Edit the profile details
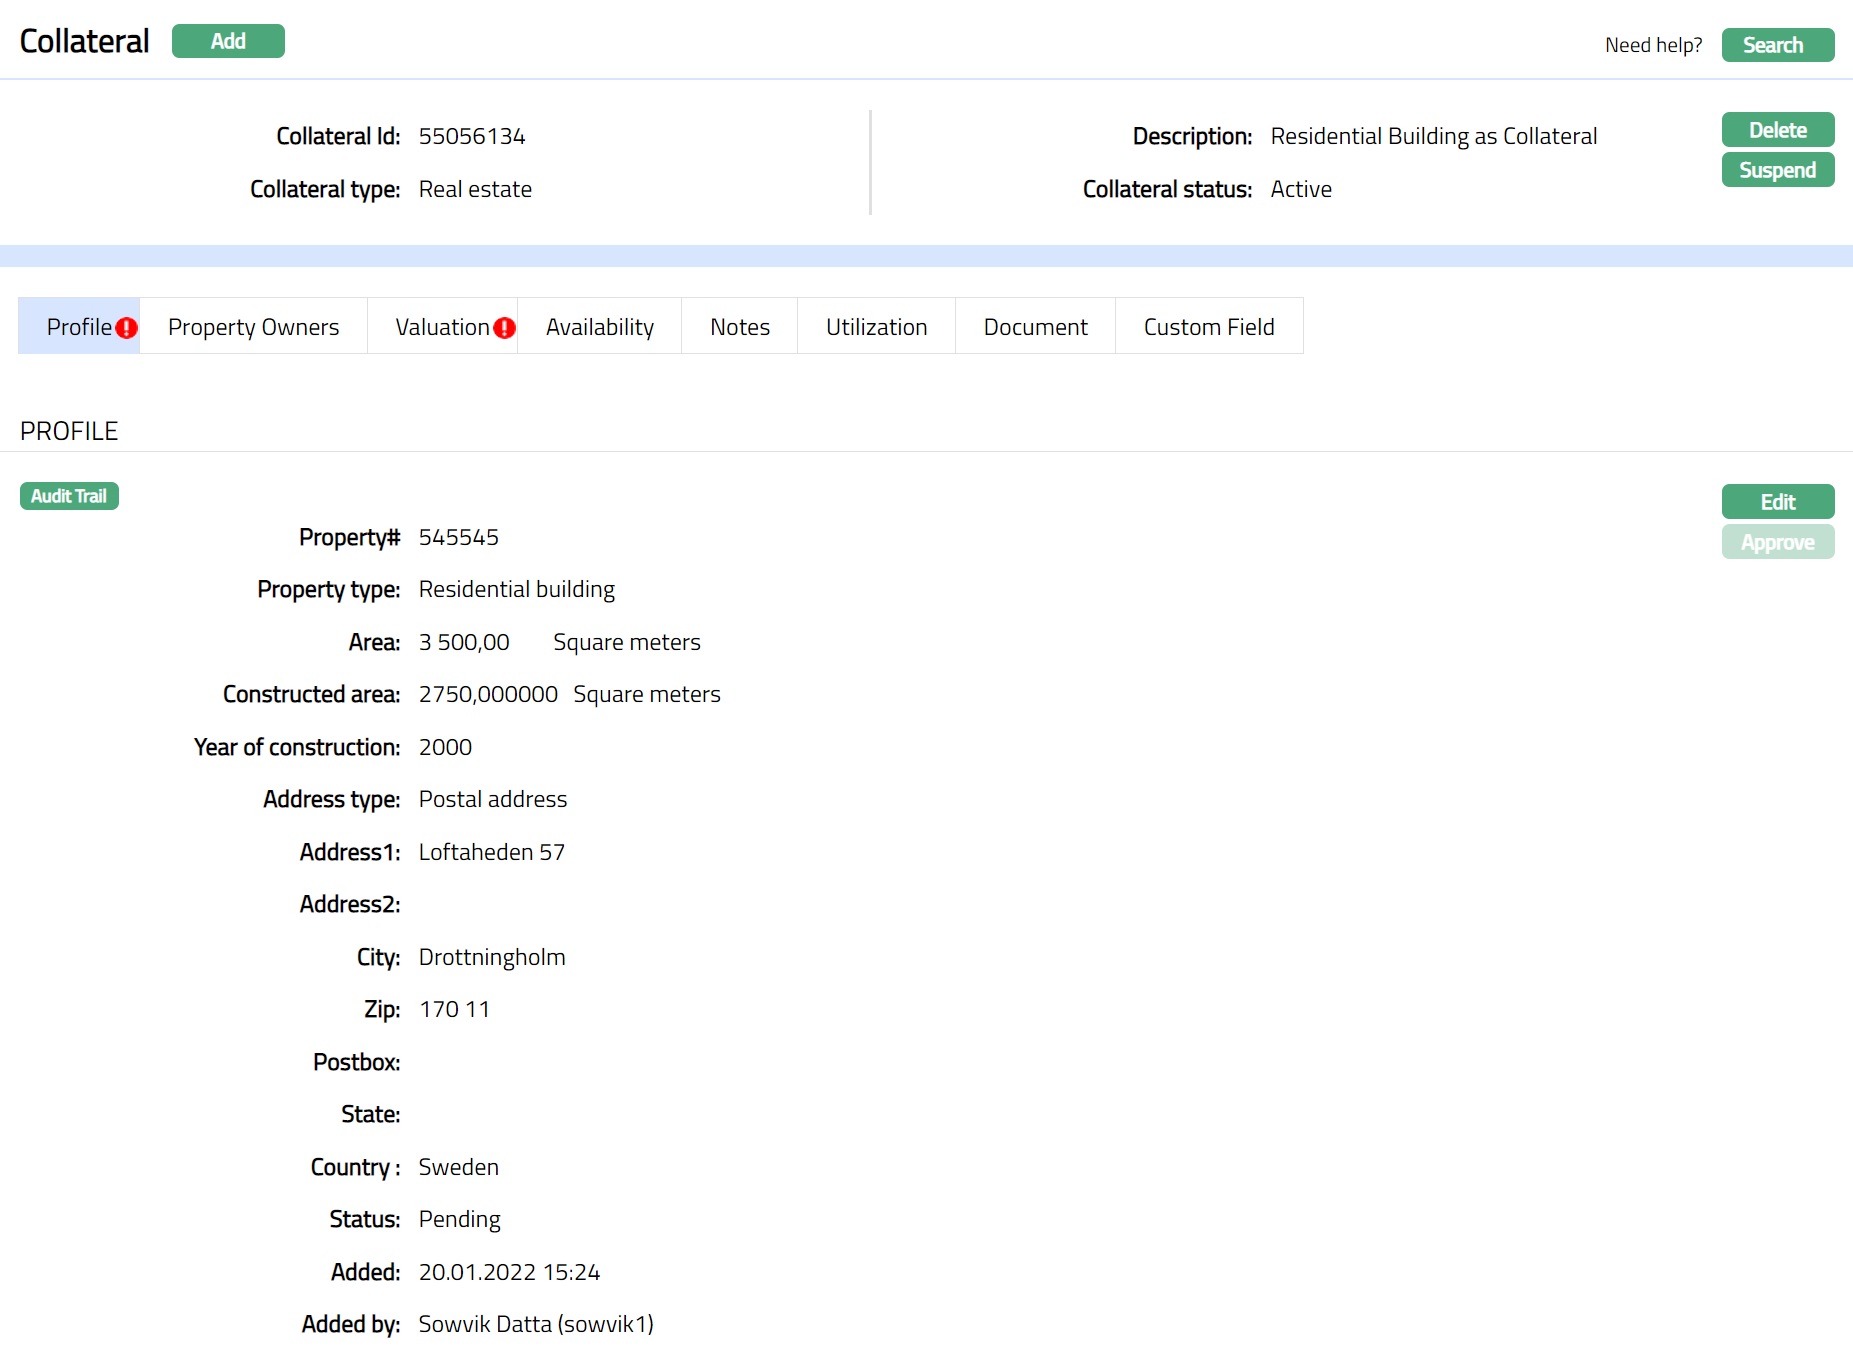Screen dimensions: 1853x1359 (1777, 502)
